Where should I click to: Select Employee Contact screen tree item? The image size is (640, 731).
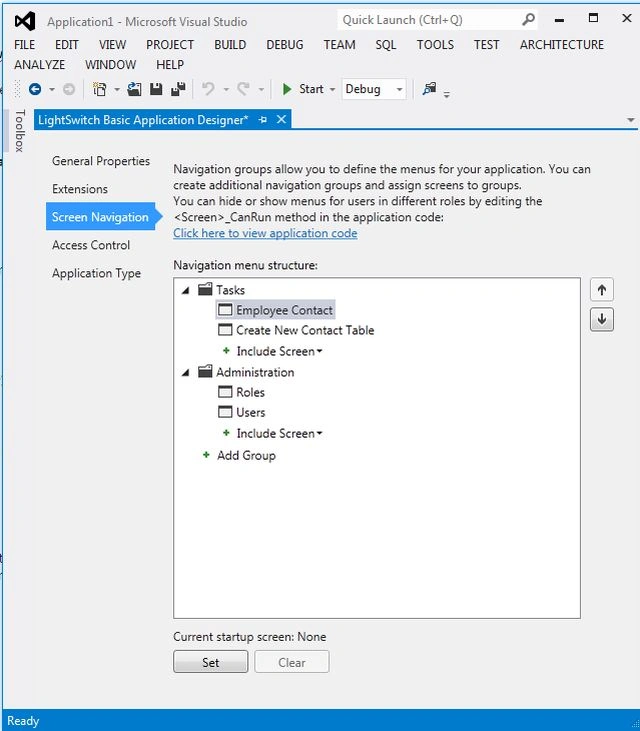tap(275, 310)
